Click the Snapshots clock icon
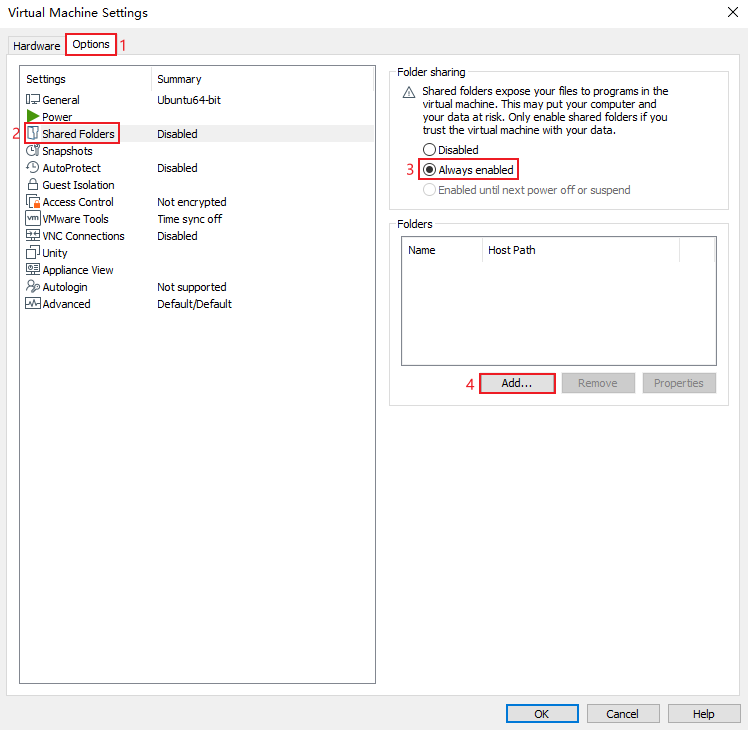The image size is (748, 730). coord(32,151)
